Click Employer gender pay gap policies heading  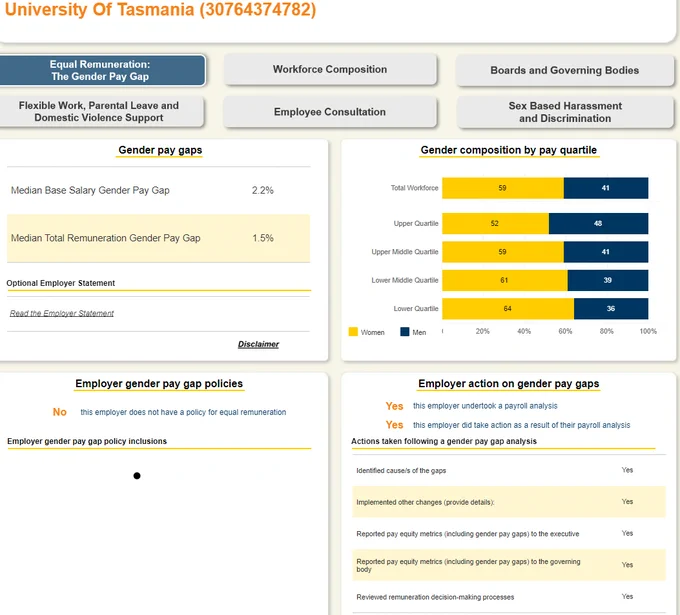pos(159,383)
